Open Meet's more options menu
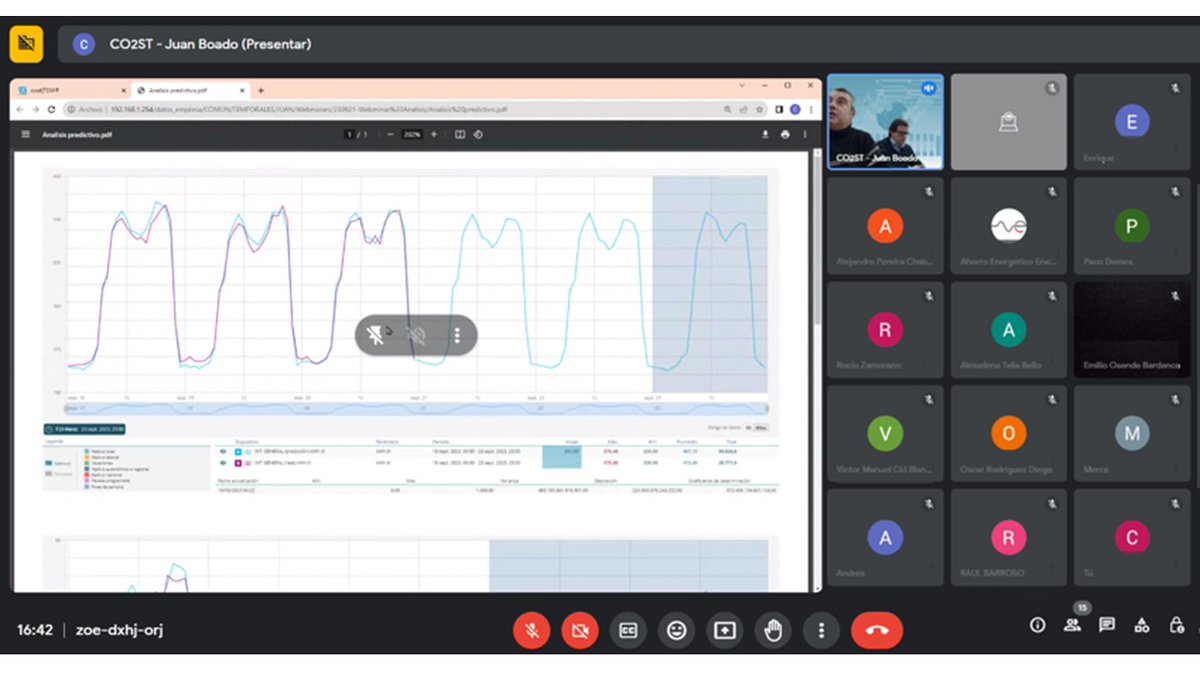The width and height of the screenshot is (1200, 675). click(x=821, y=631)
